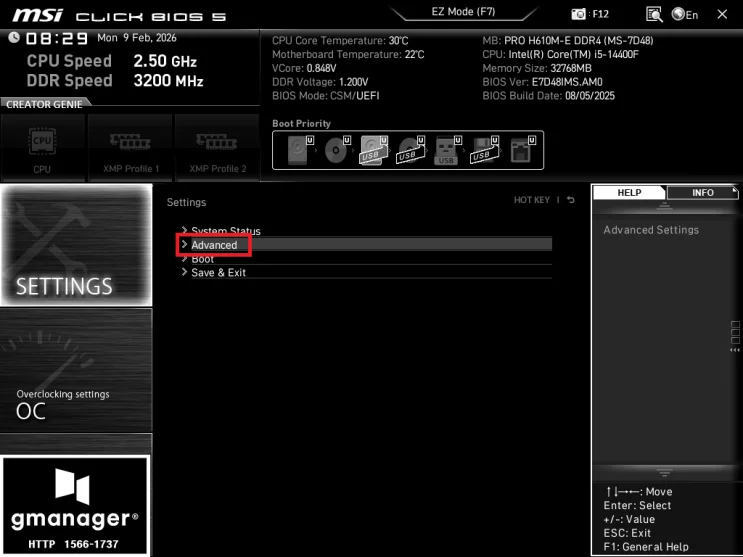The height and width of the screenshot is (557, 743).
Task: Open the Save & Exit entry
Action: coord(367,273)
